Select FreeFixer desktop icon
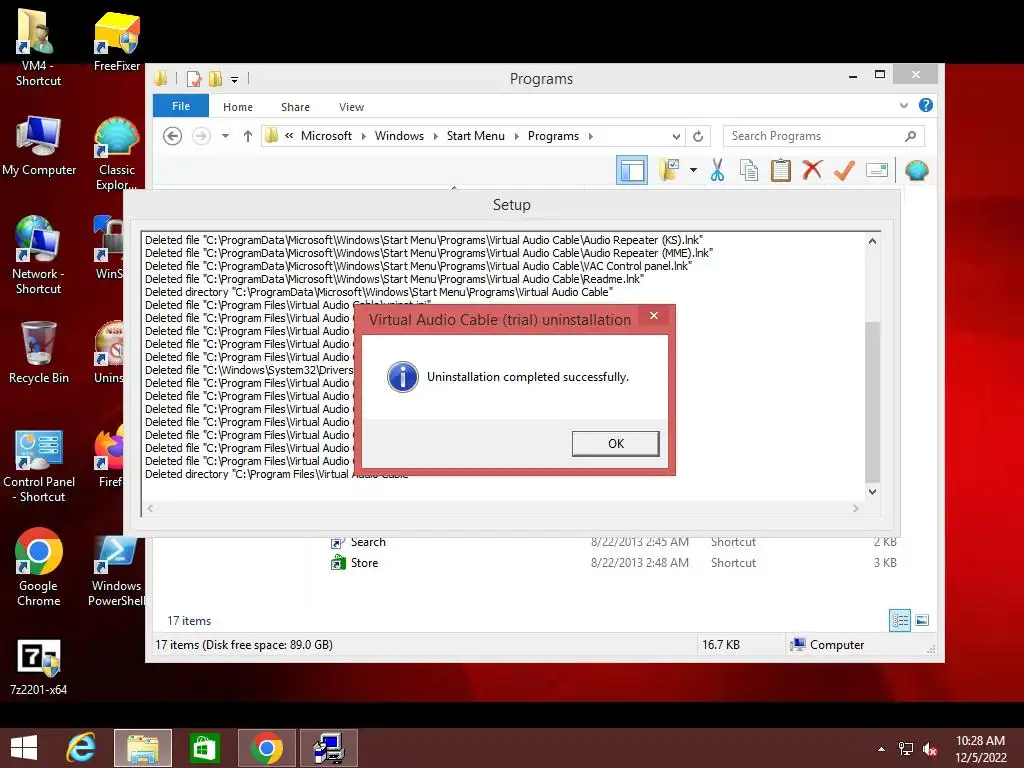1024x768 pixels. (116, 40)
